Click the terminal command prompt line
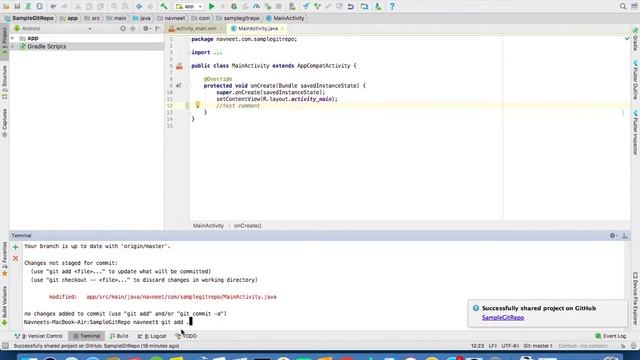This screenshot has height=360, width=640. point(108,322)
